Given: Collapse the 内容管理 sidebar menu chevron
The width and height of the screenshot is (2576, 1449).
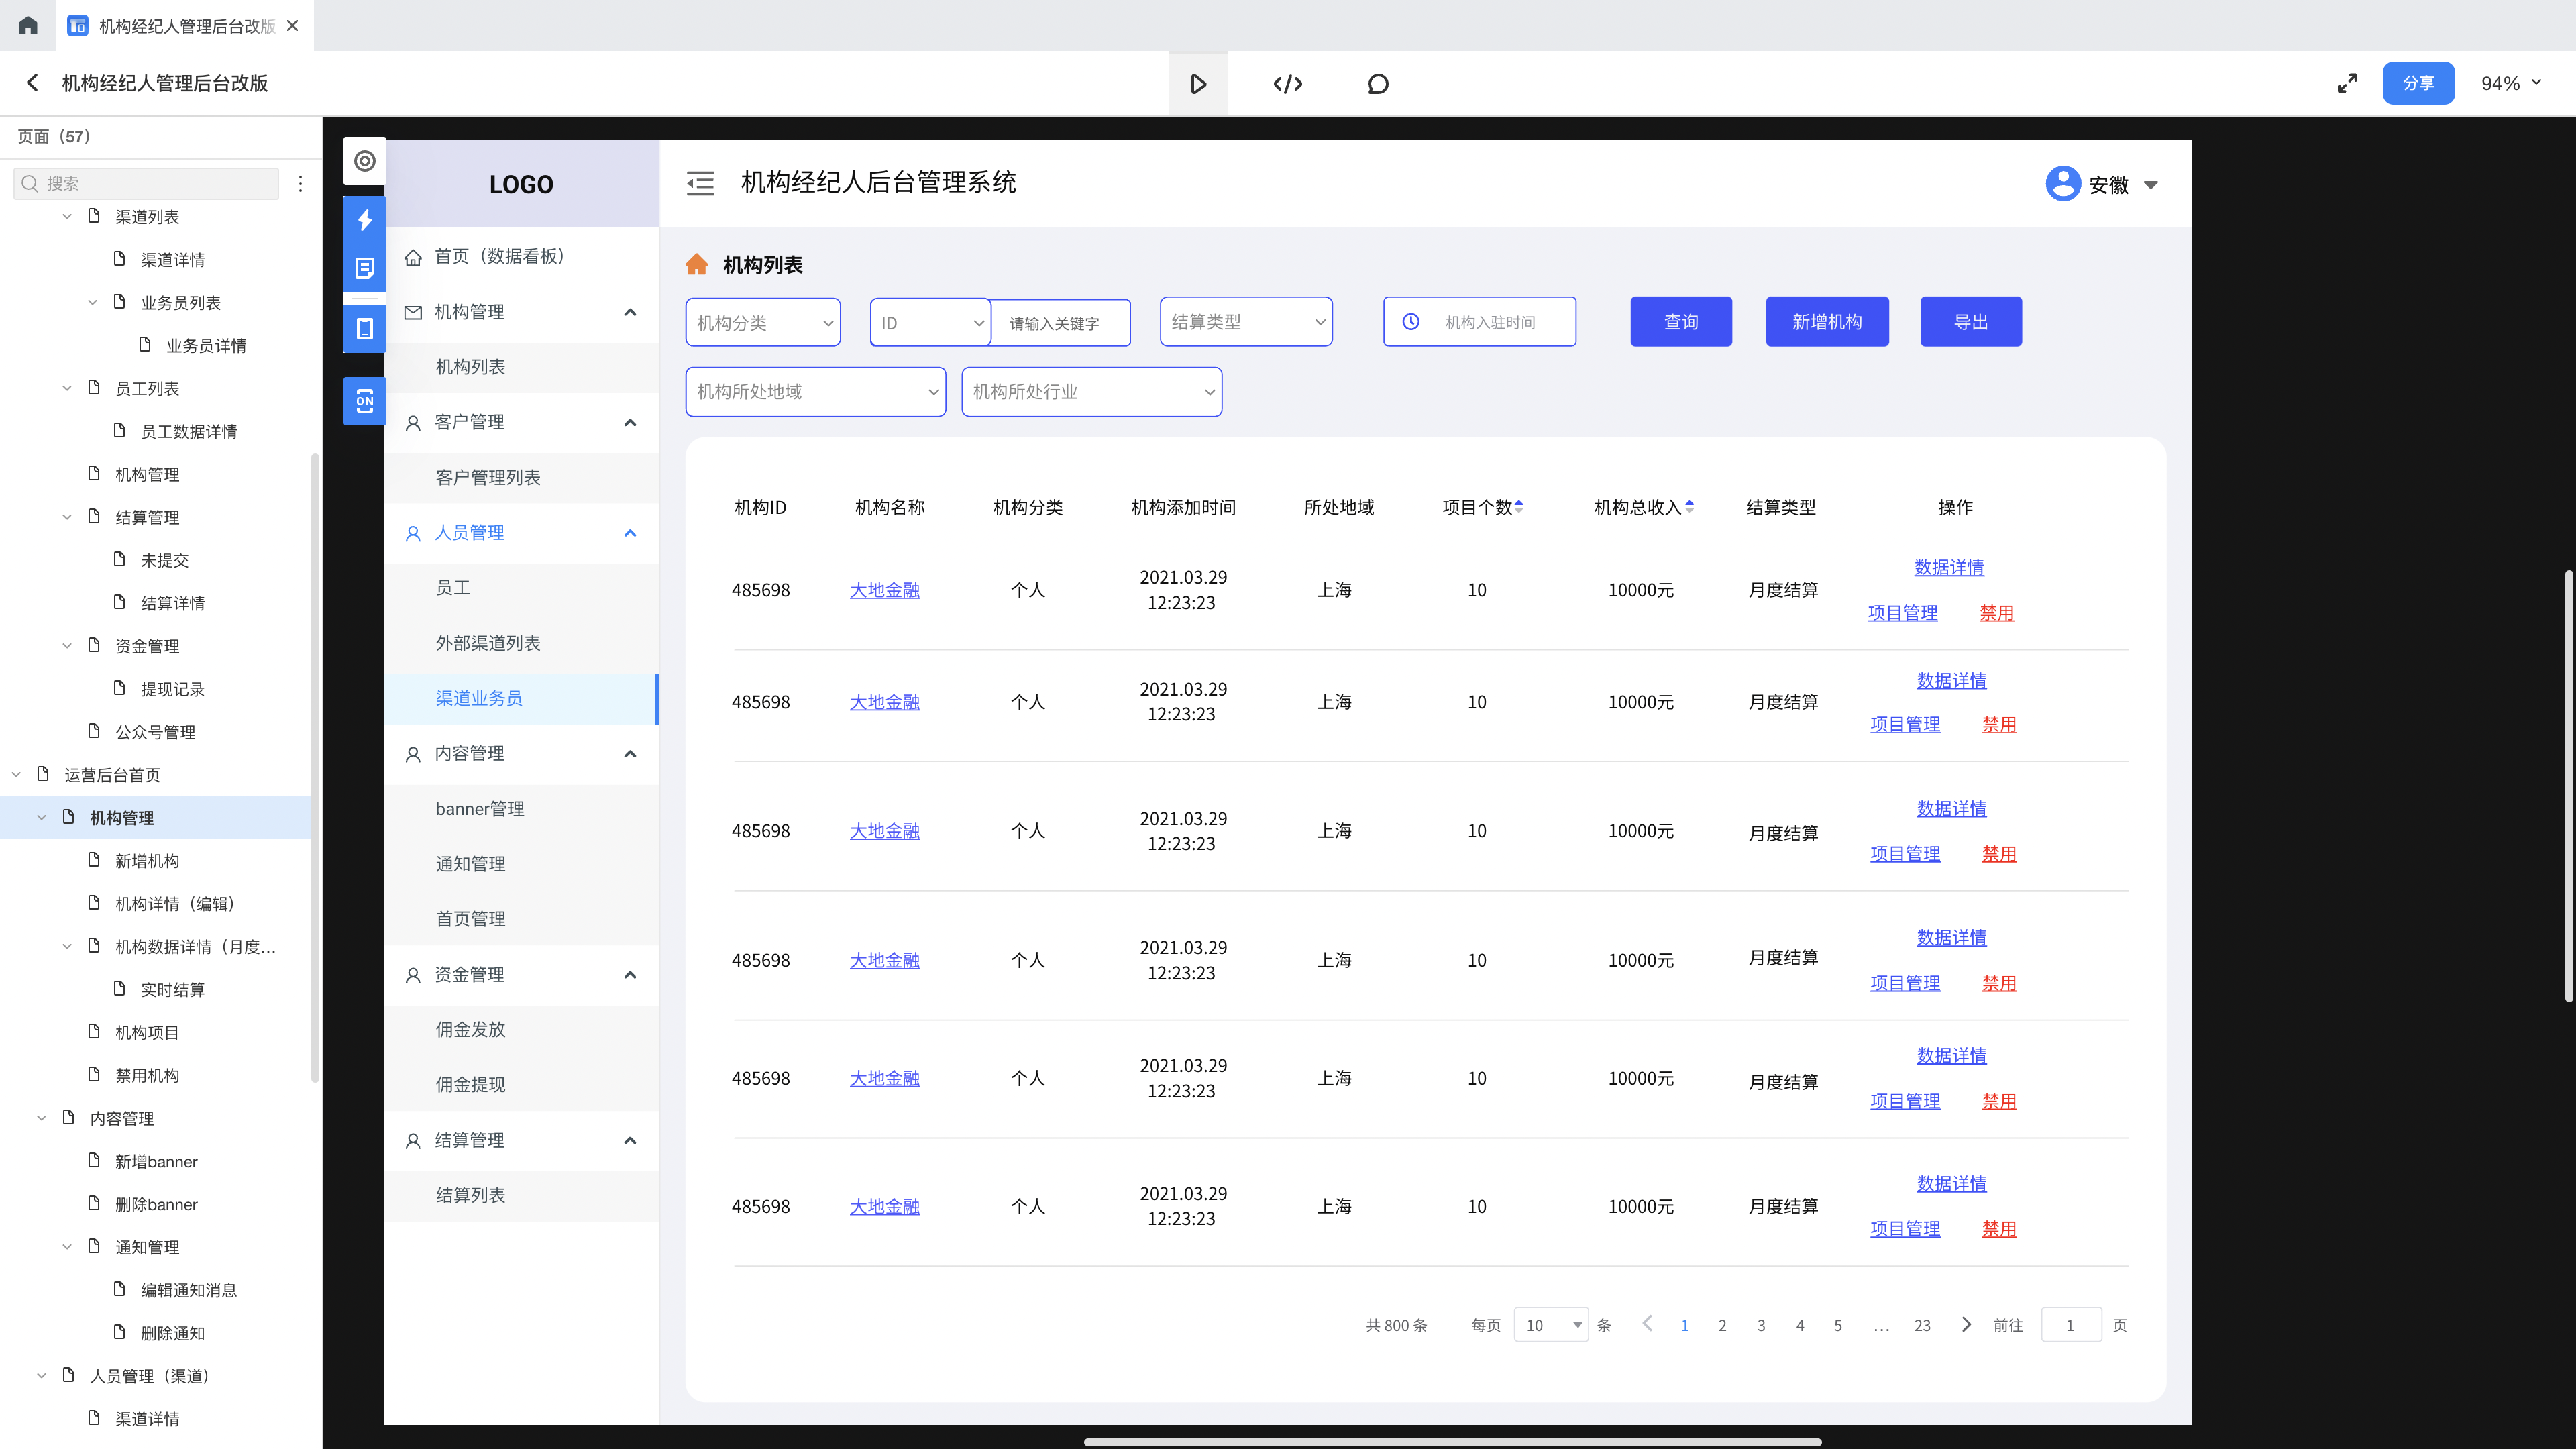Looking at the screenshot, I should tap(630, 754).
